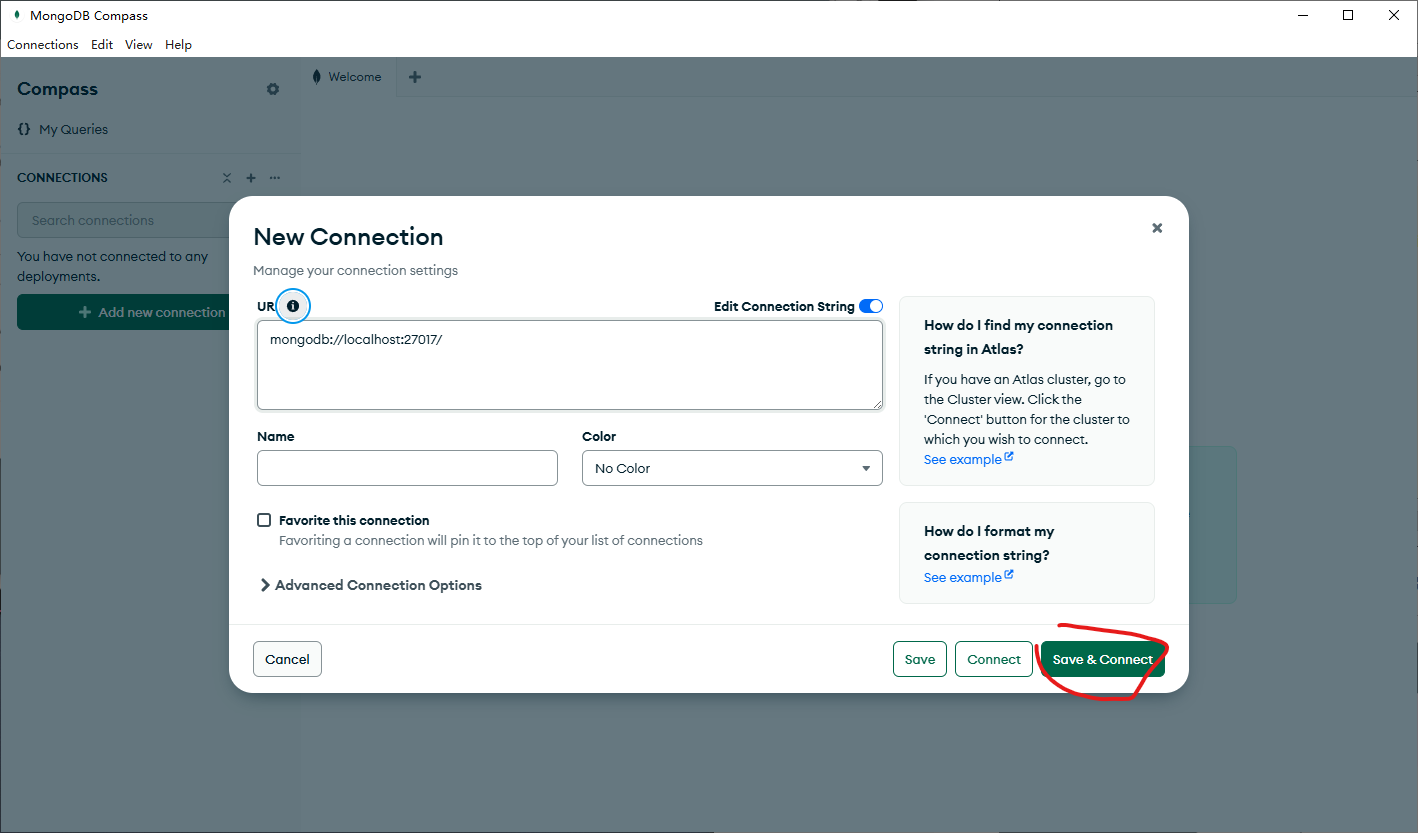
Task: Switch to the Welcome tab
Action: coord(349,77)
